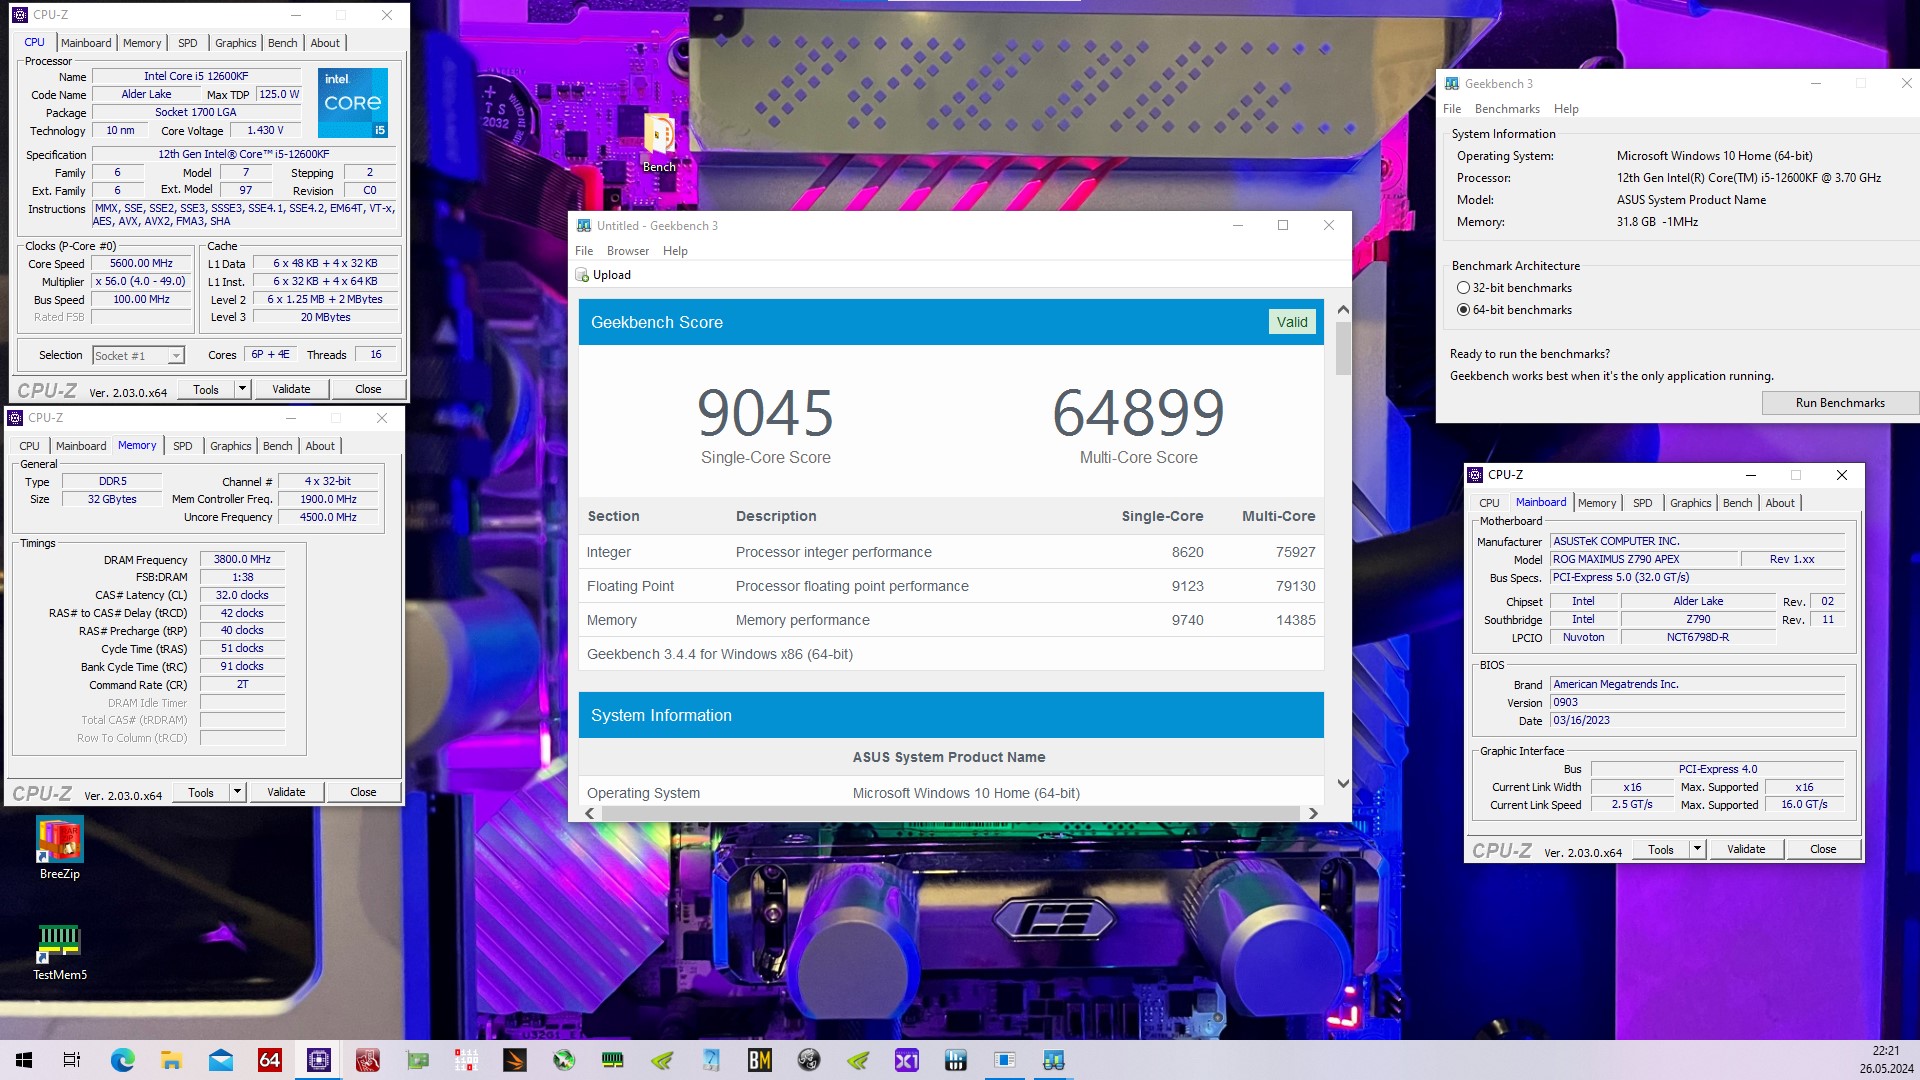Open the first NVIDIA taskbar icon left of the hard drive icon
The image size is (1920, 1080).
pyautogui.click(x=662, y=1060)
